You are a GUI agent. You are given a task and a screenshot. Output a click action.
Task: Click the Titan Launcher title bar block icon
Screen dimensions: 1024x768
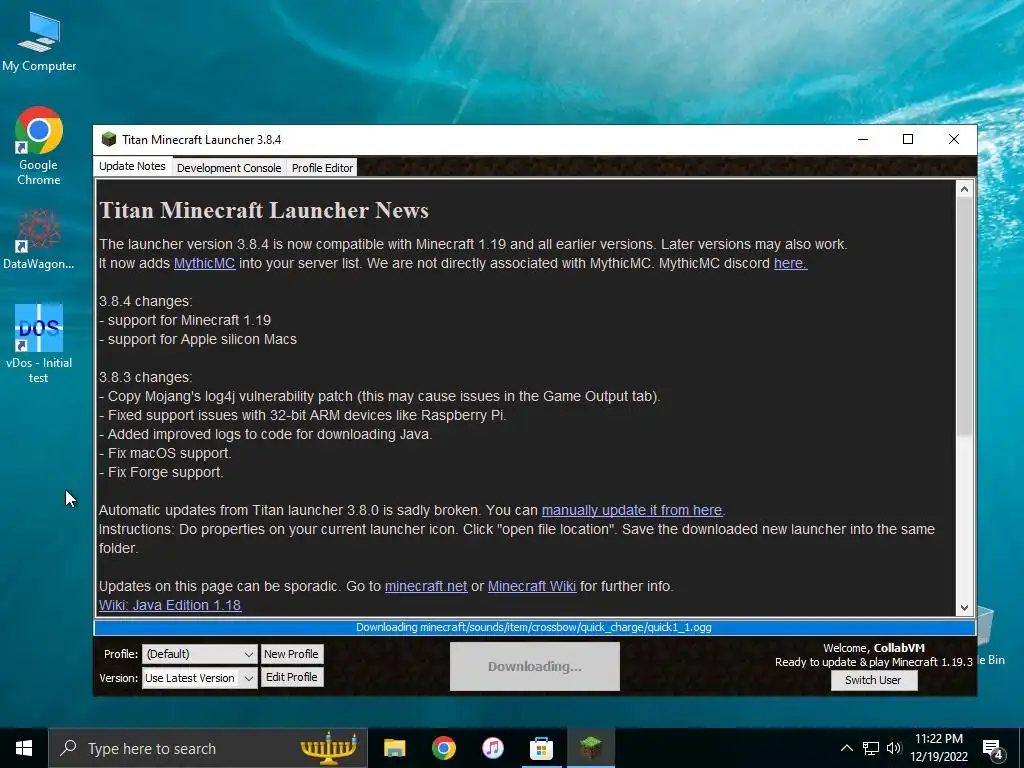tap(108, 139)
